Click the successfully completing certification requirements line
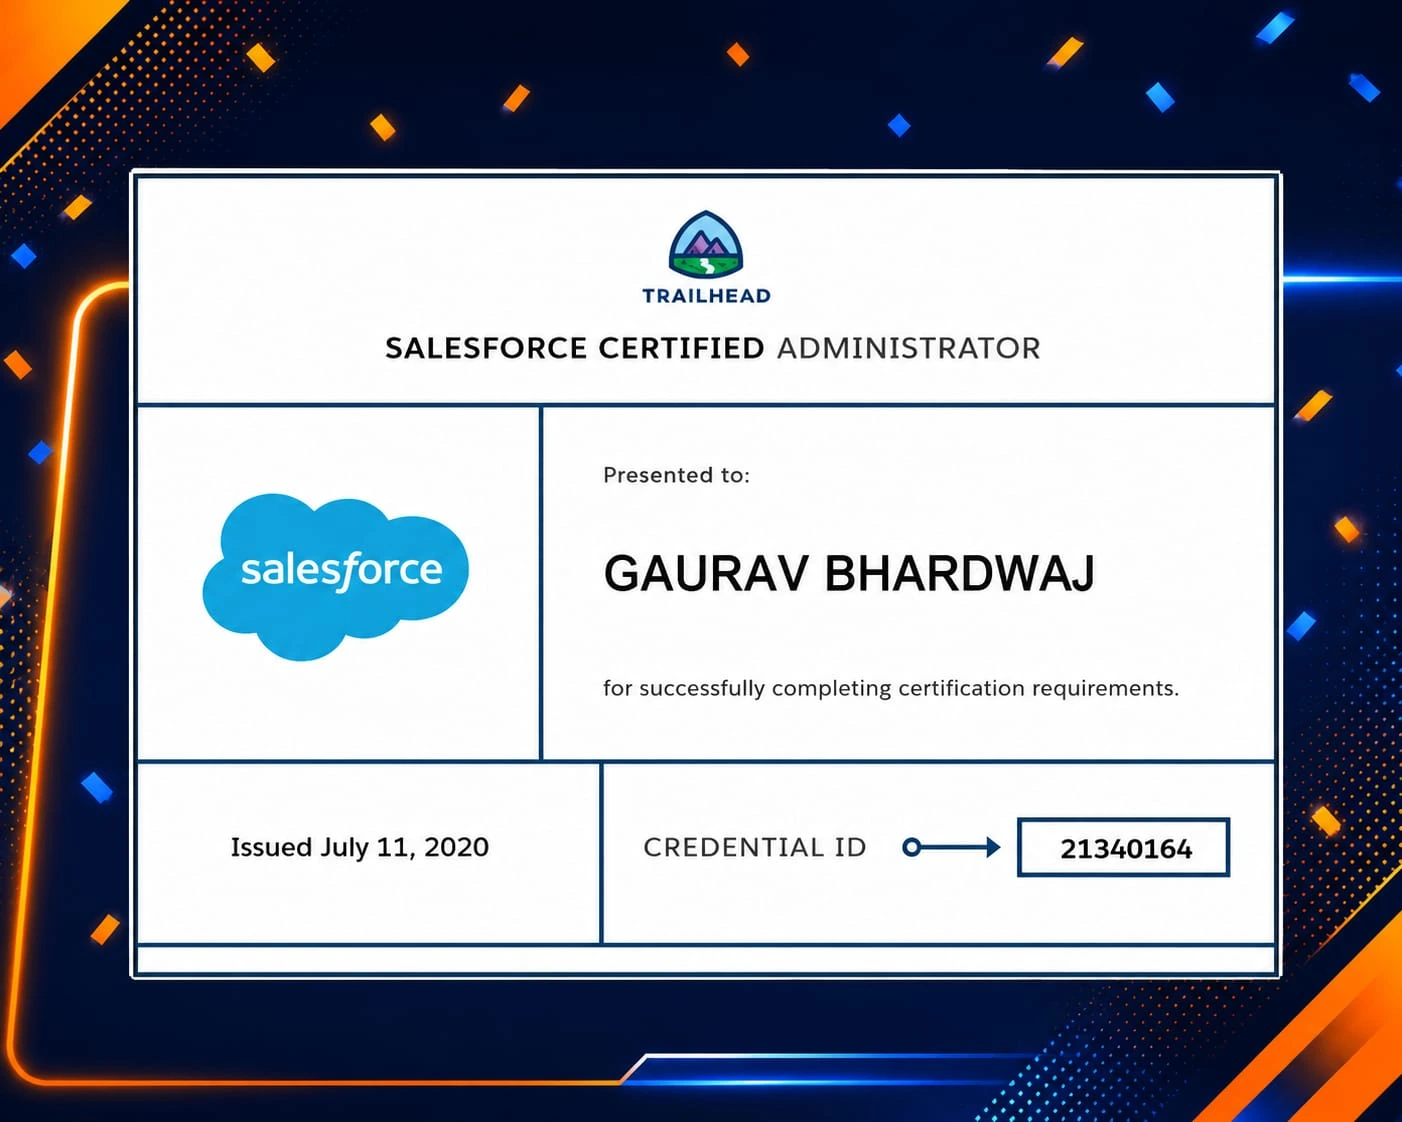1402x1122 pixels. (891, 688)
